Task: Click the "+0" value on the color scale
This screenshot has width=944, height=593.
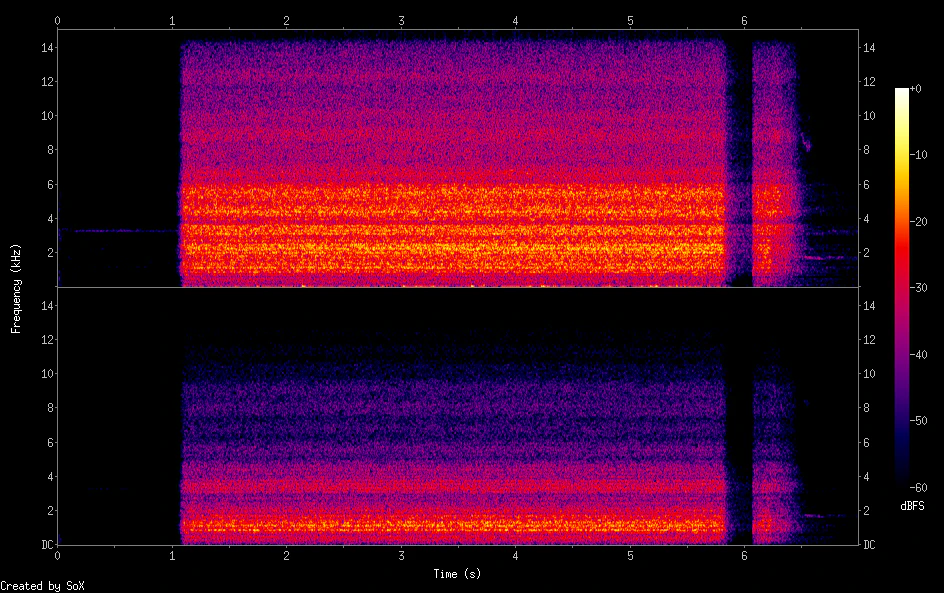Action: click(916, 89)
